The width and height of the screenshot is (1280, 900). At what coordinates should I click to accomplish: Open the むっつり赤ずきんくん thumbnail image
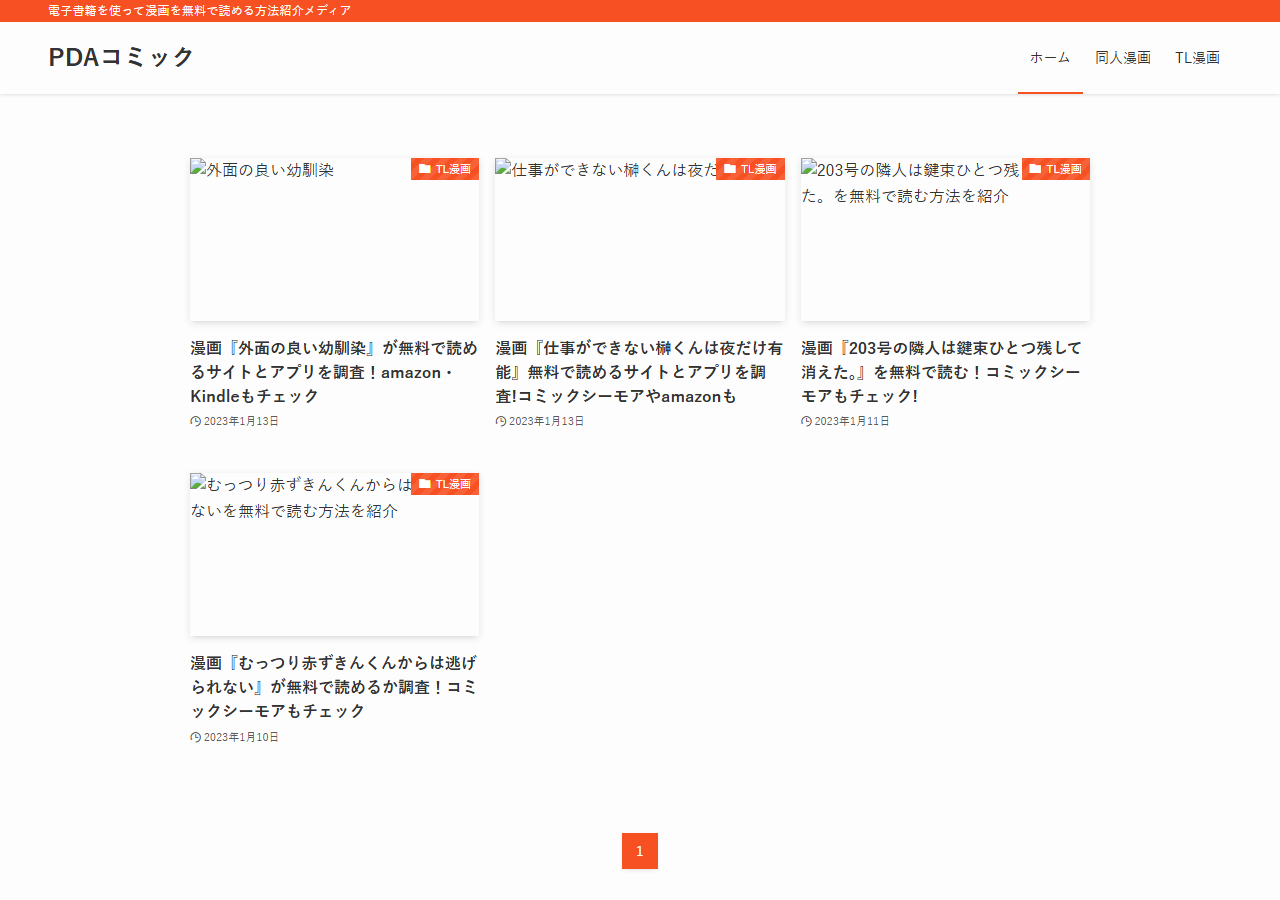pyautogui.click(x=334, y=554)
